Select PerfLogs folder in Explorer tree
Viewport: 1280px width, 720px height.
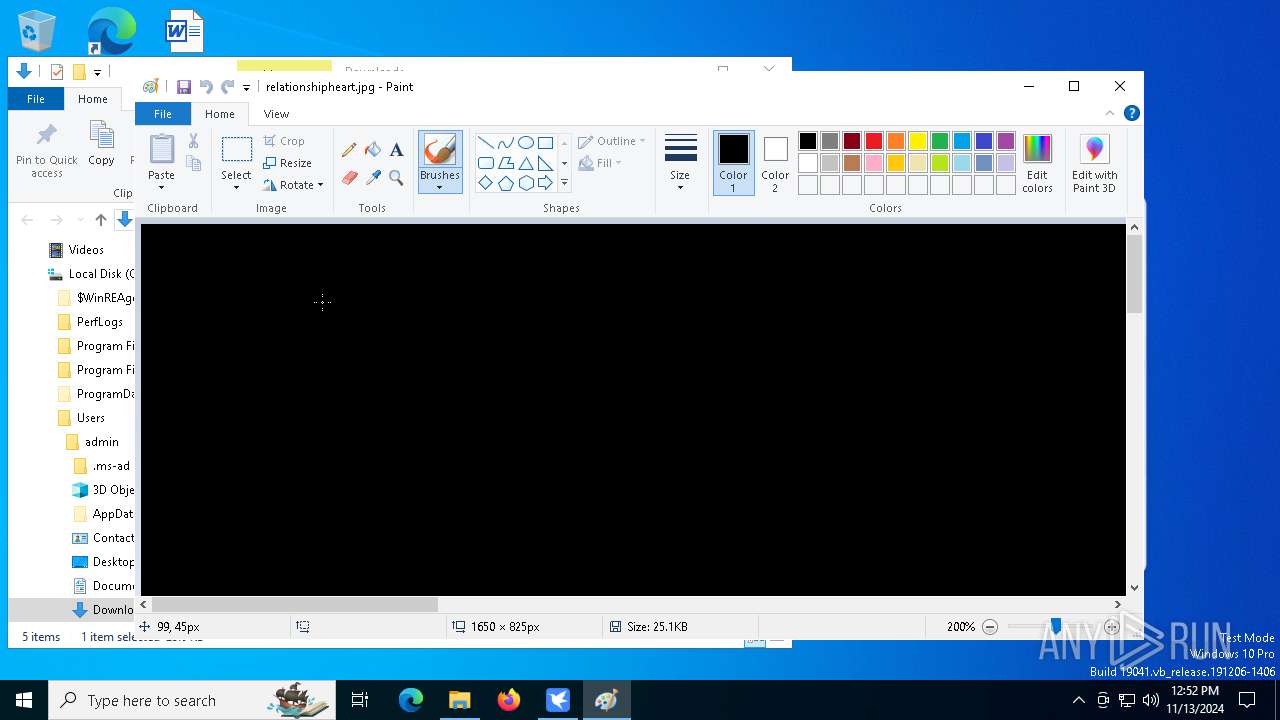(100, 322)
